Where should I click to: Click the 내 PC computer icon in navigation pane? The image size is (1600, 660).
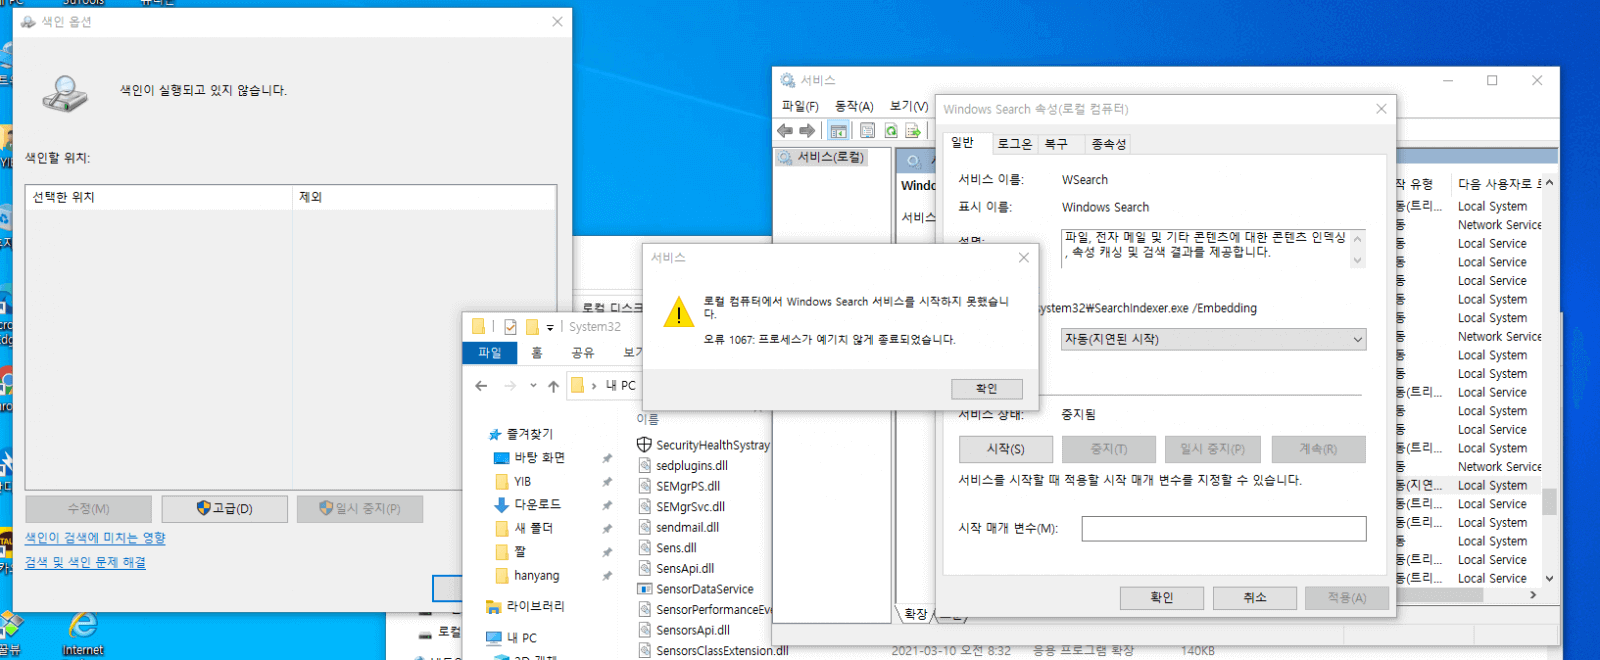pyautogui.click(x=493, y=638)
